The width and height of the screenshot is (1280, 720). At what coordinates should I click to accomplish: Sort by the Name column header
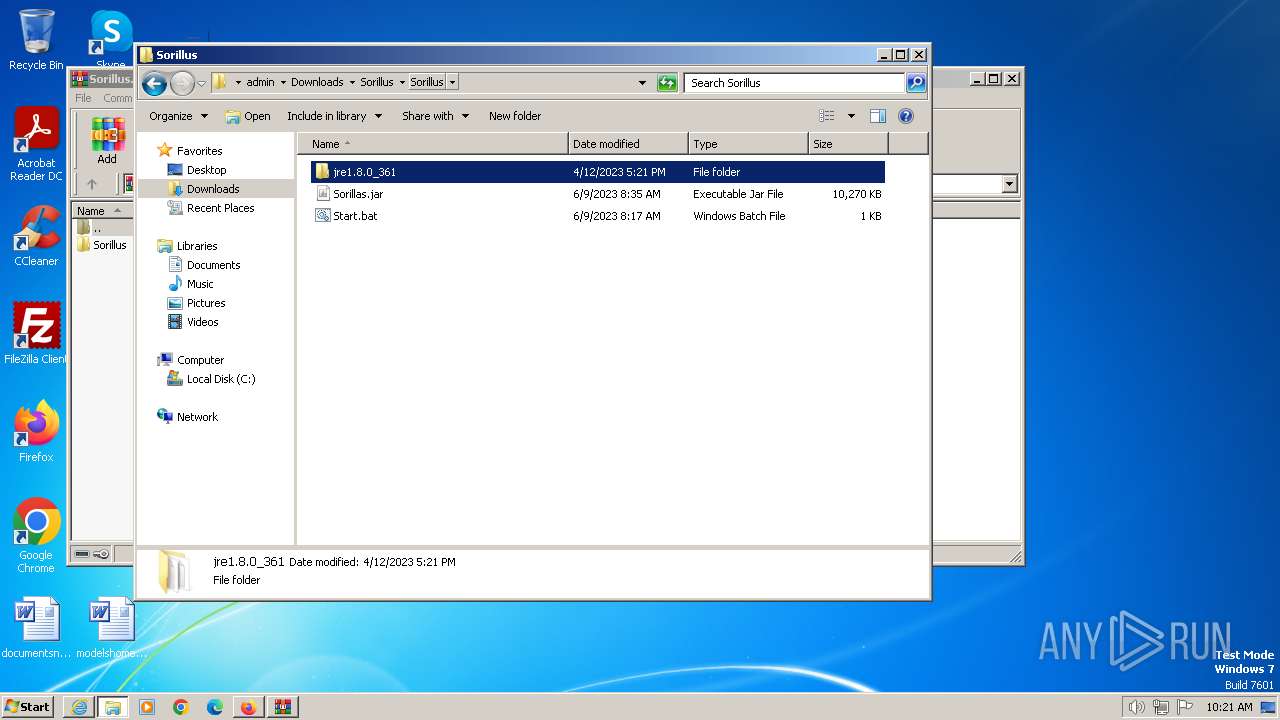coord(433,144)
